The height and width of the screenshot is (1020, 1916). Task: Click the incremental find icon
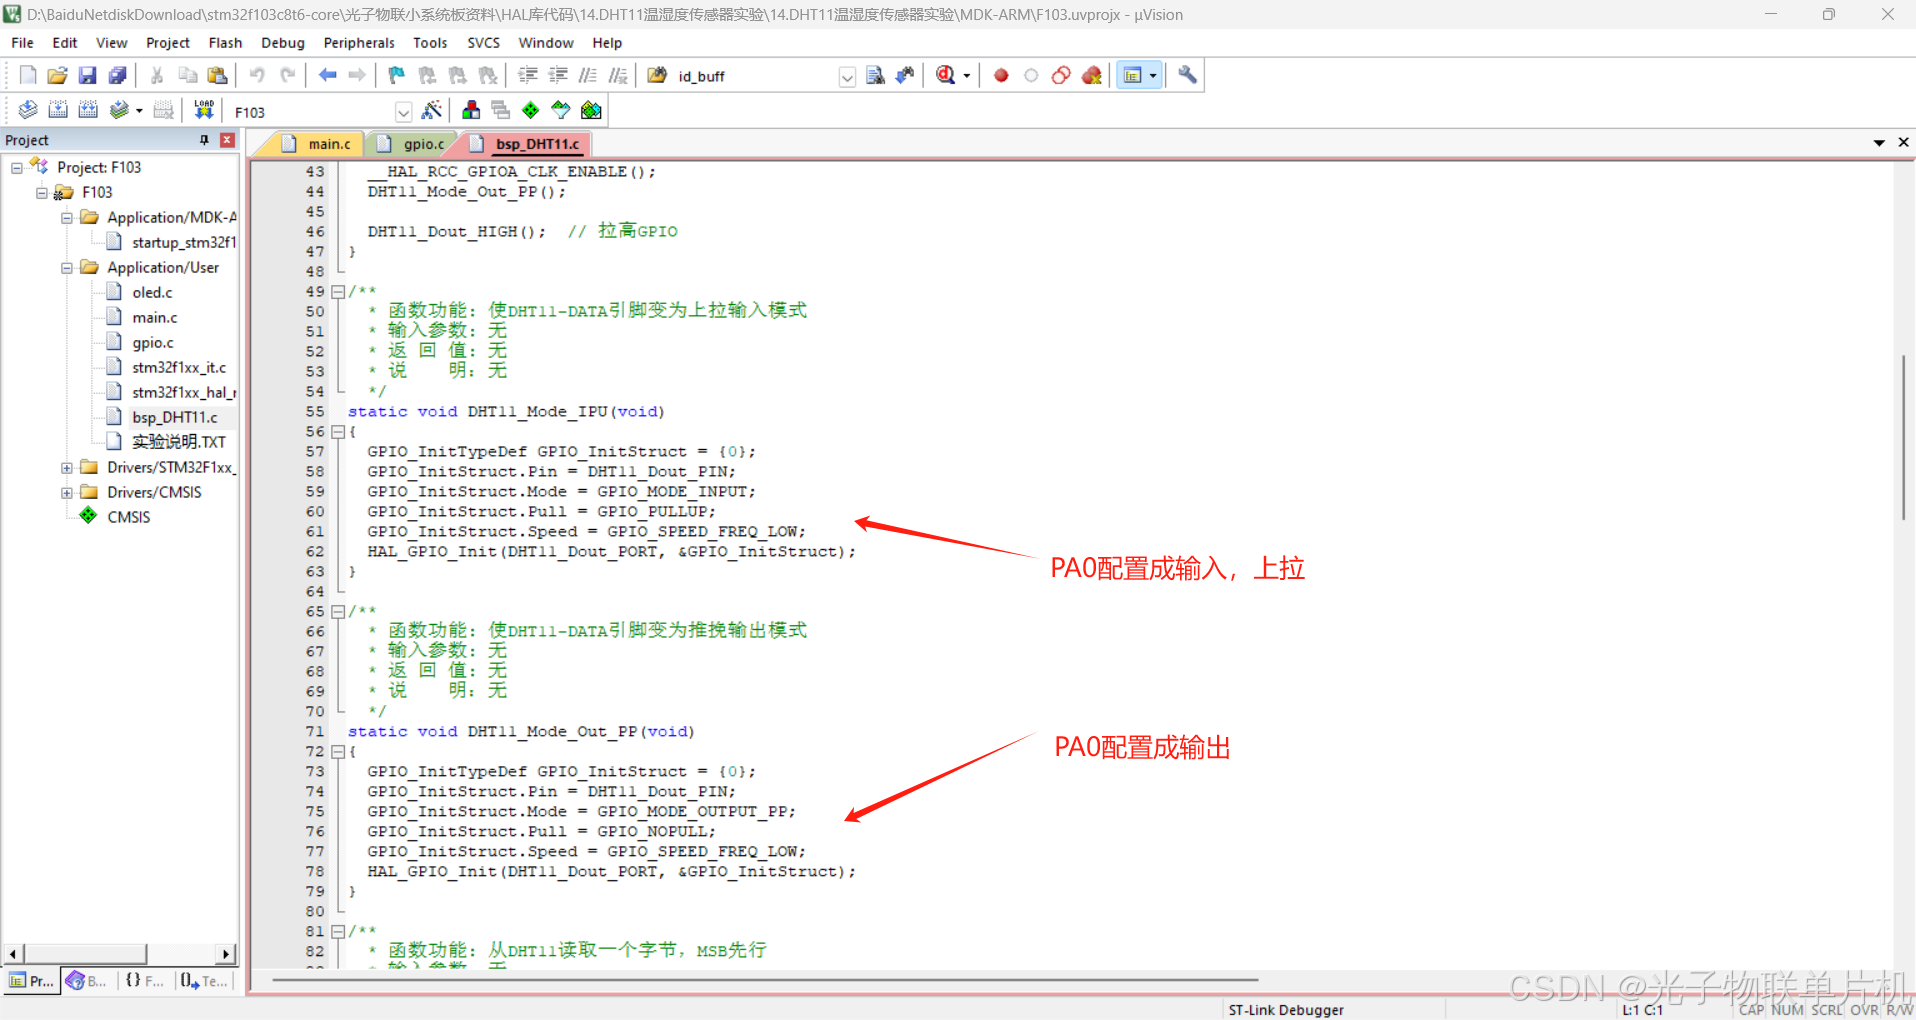point(905,75)
